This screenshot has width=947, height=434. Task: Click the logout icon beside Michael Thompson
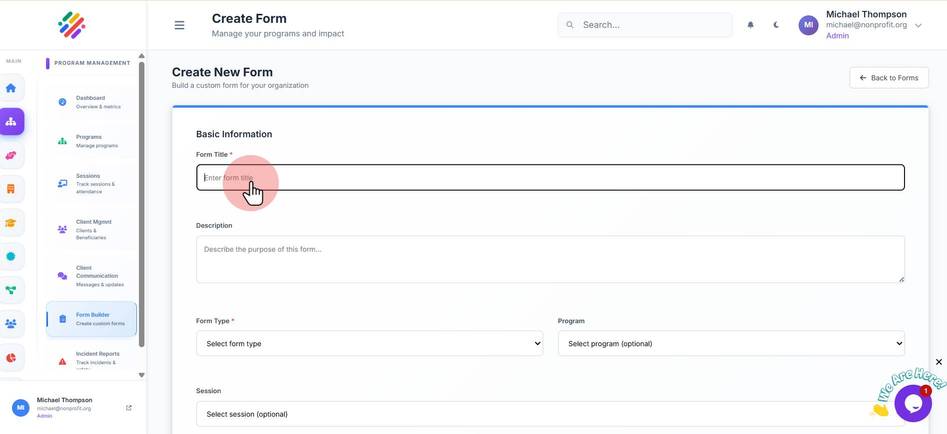tap(129, 408)
